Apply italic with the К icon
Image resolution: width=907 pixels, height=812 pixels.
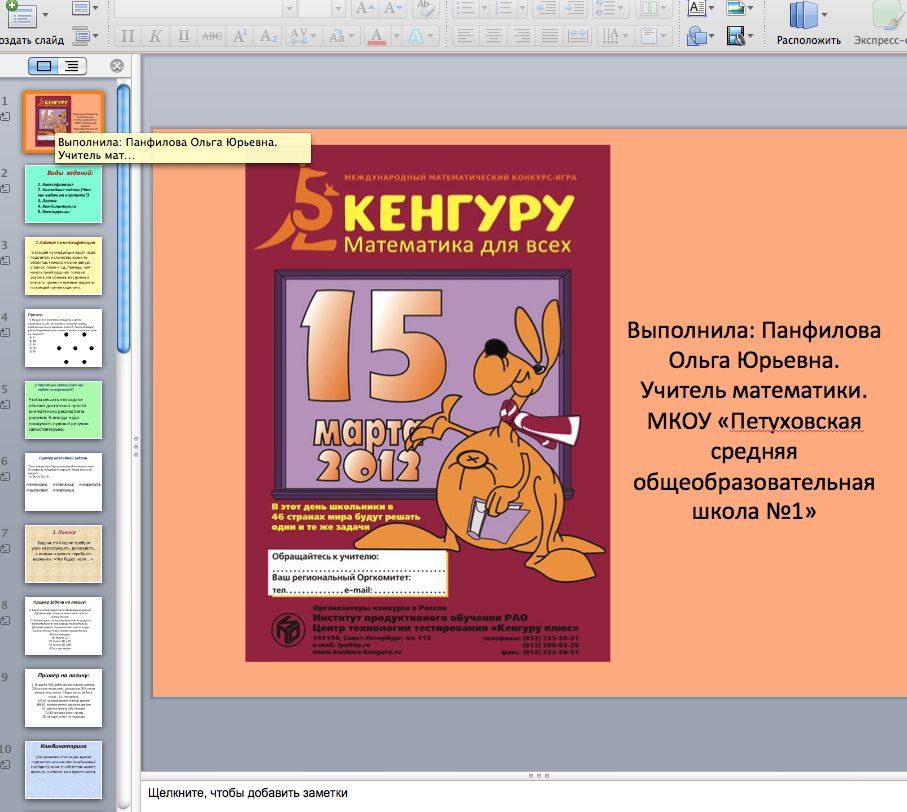(155, 37)
